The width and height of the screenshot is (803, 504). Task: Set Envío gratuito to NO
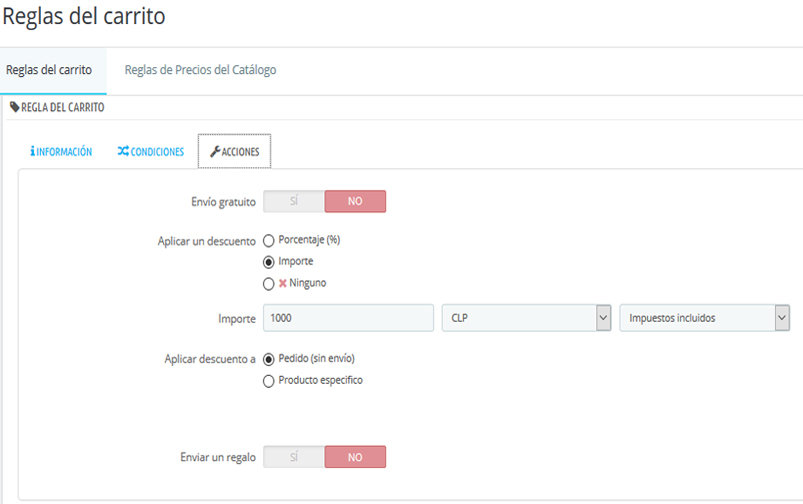point(355,201)
